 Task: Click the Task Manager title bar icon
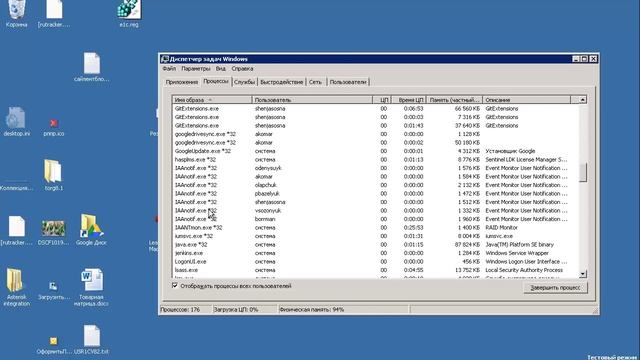click(164, 59)
